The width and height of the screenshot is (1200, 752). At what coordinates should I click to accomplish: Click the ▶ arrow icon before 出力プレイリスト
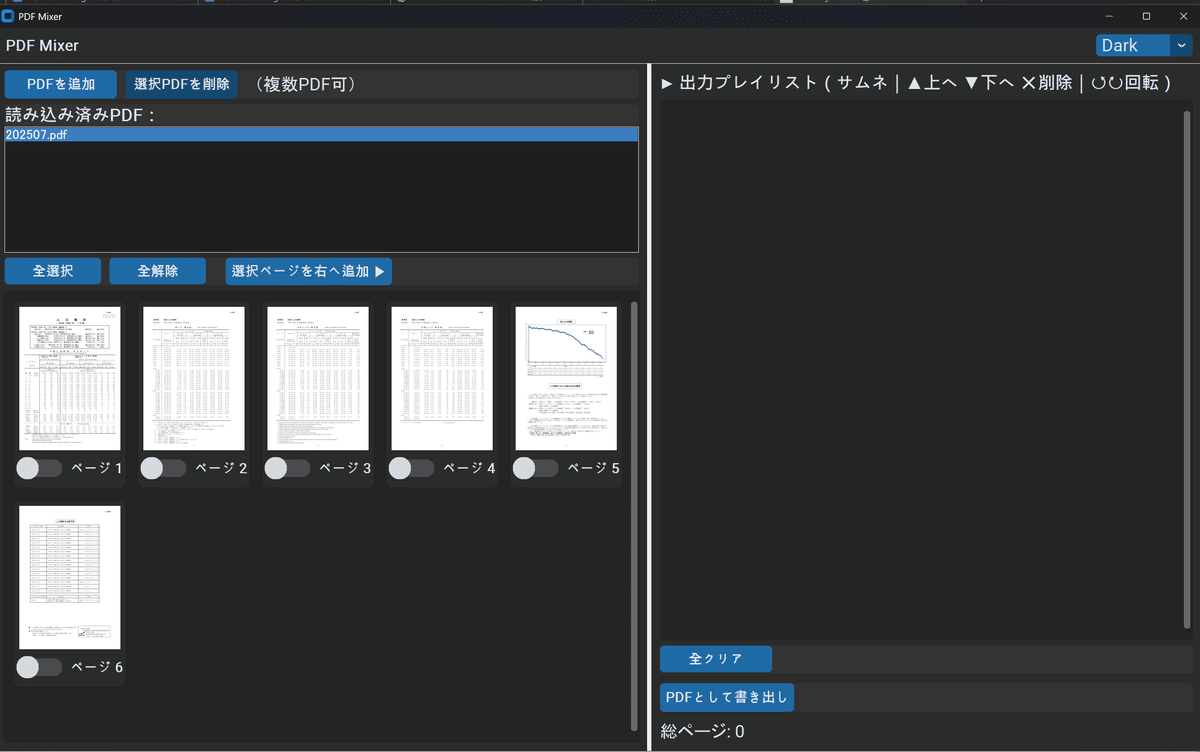click(x=664, y=83)
